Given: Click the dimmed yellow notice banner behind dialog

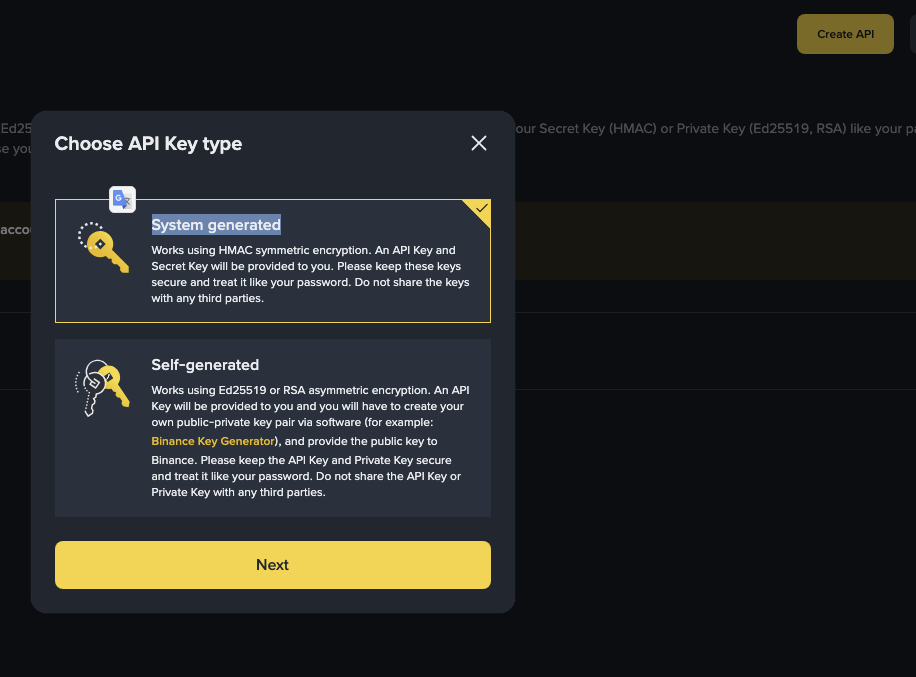Looking at the screenshot, I should tap(700, 240).
